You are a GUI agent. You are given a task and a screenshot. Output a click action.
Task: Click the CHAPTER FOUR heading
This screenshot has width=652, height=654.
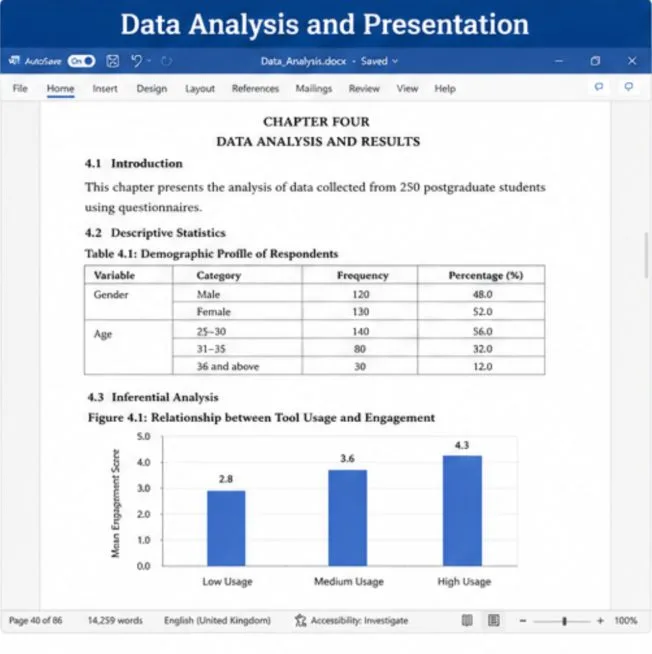click(316, 121)
